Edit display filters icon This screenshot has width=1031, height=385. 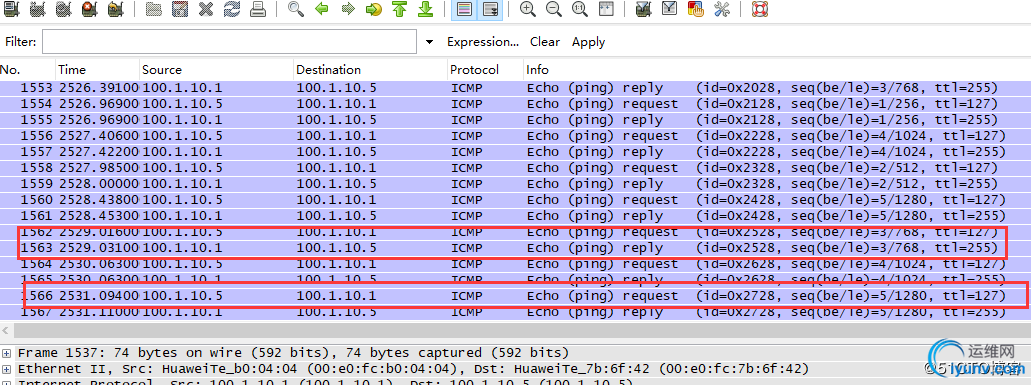point(669,9)
